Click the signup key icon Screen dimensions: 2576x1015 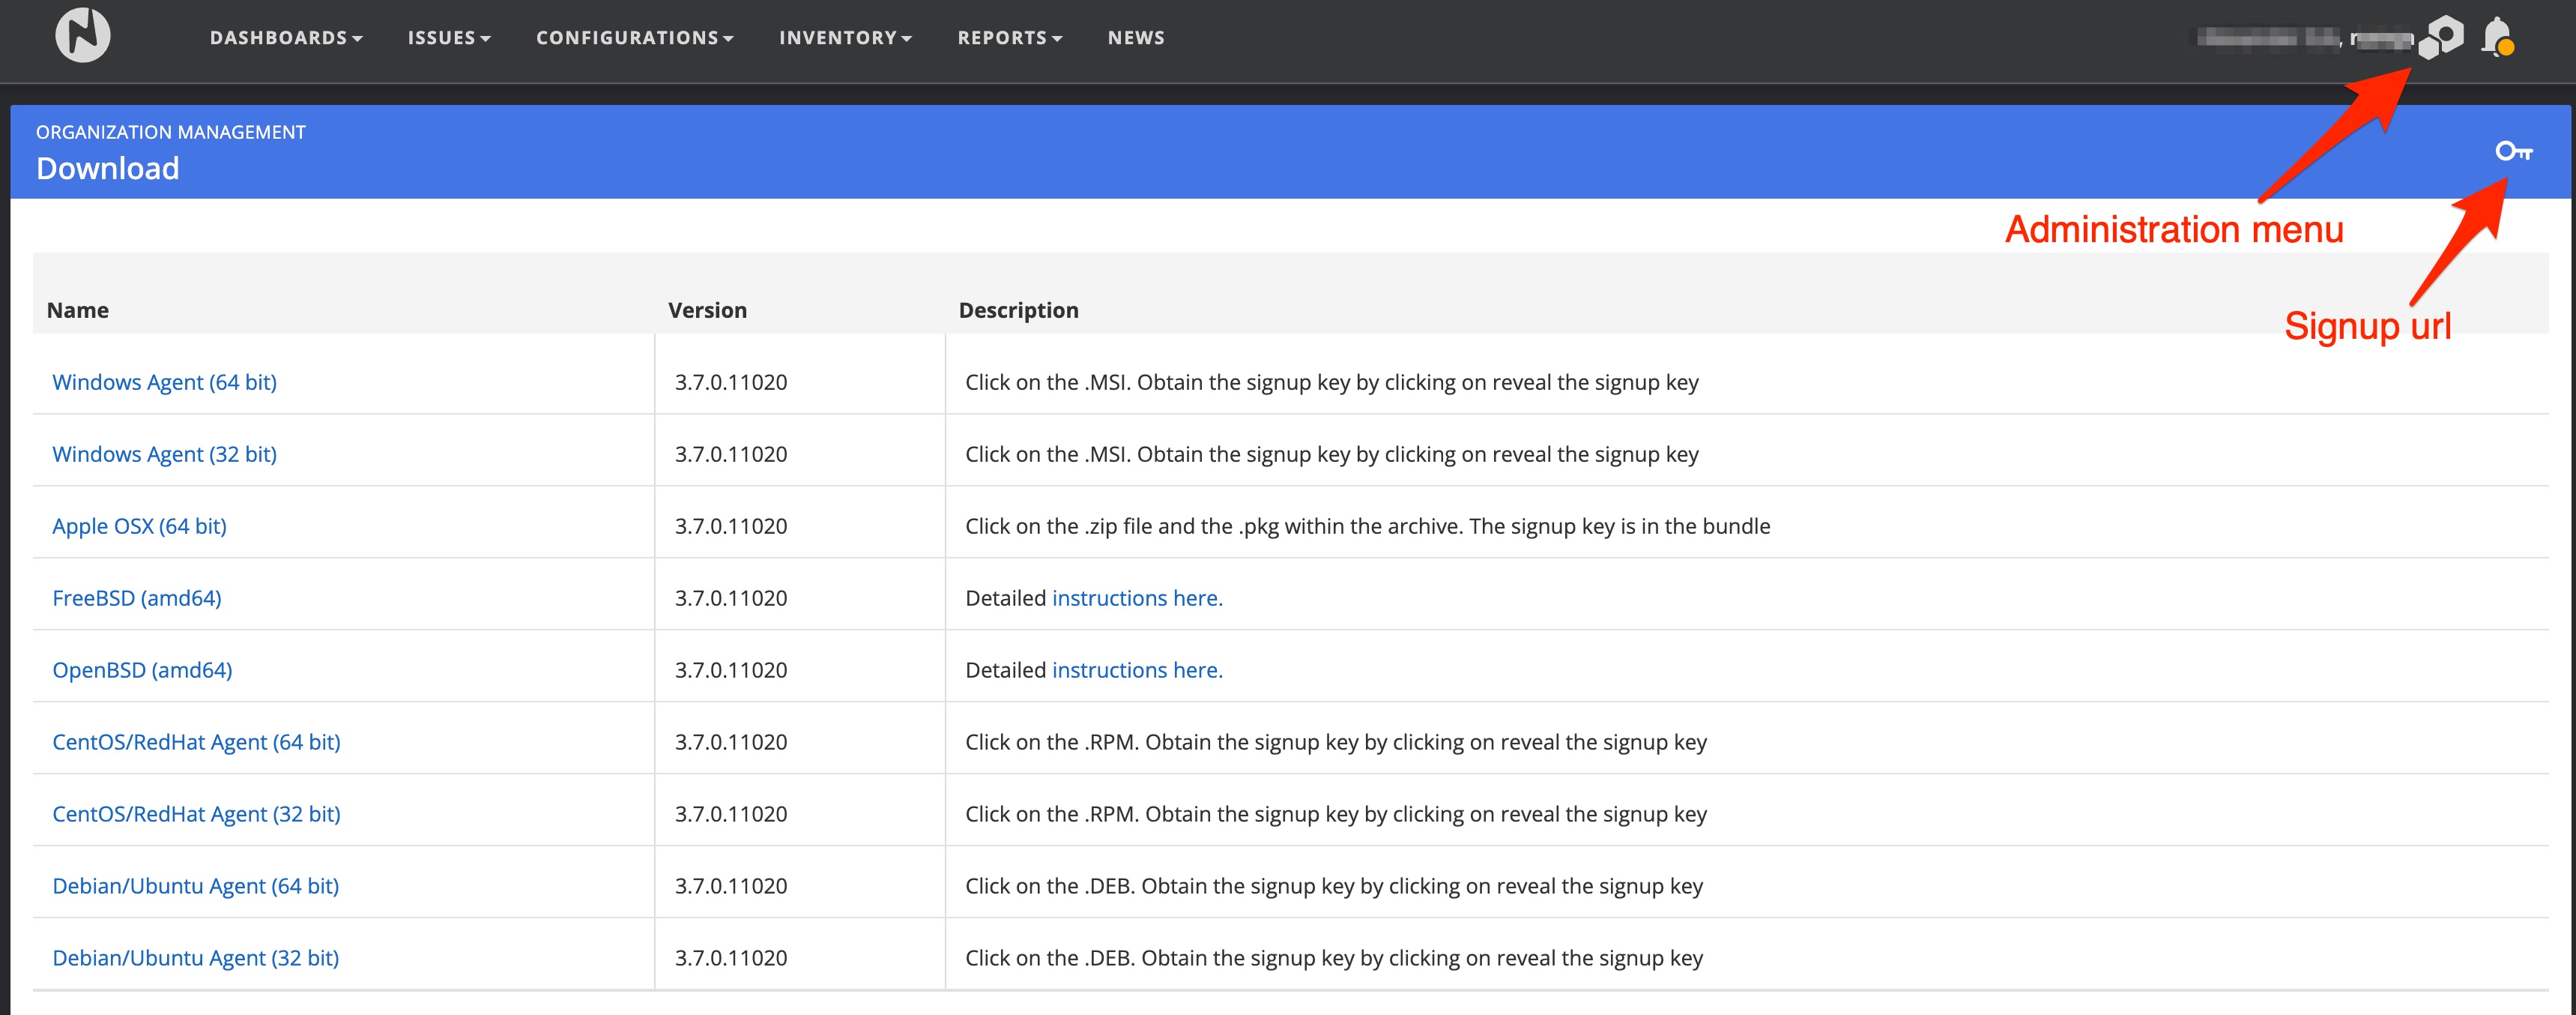coord(2513,151)
